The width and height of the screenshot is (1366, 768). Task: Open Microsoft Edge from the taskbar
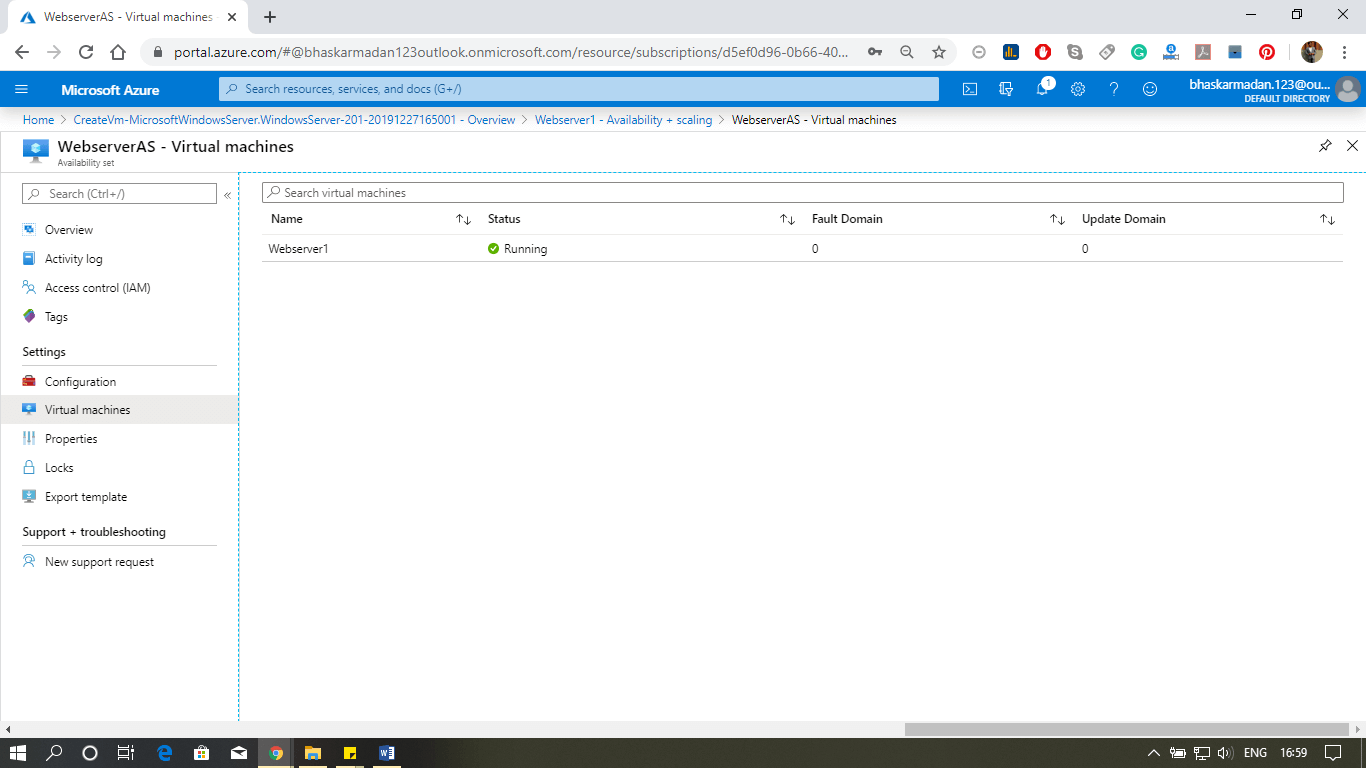pos(165,753)
